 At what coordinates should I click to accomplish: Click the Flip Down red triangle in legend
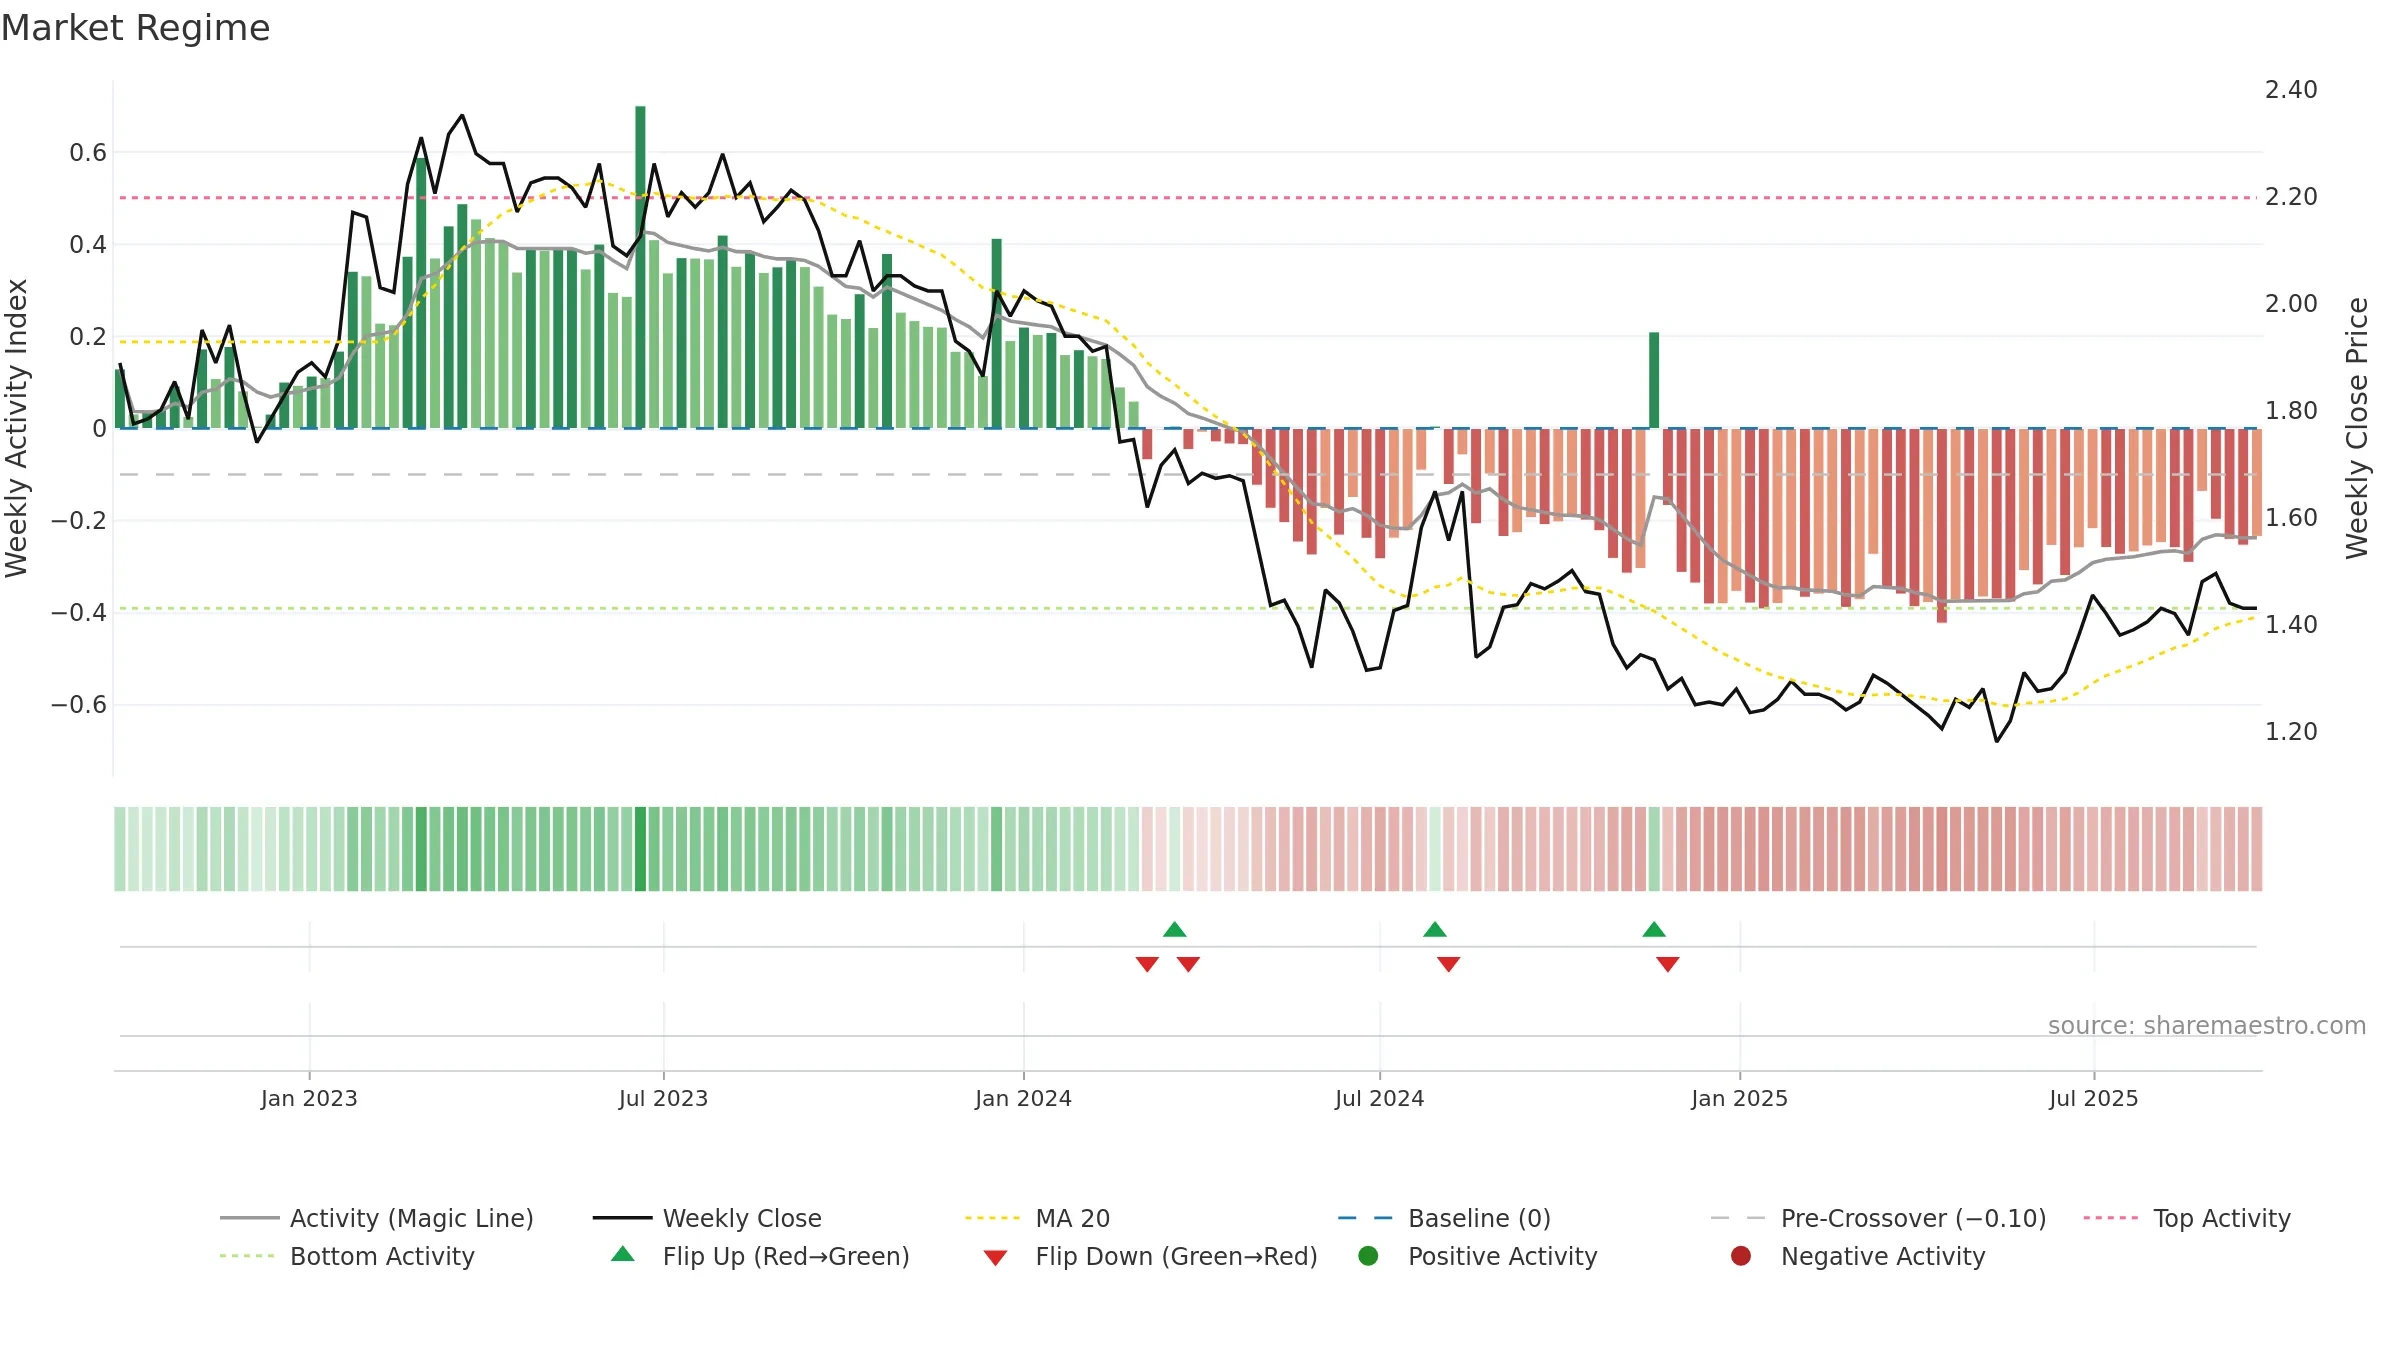pos(995,1257)
